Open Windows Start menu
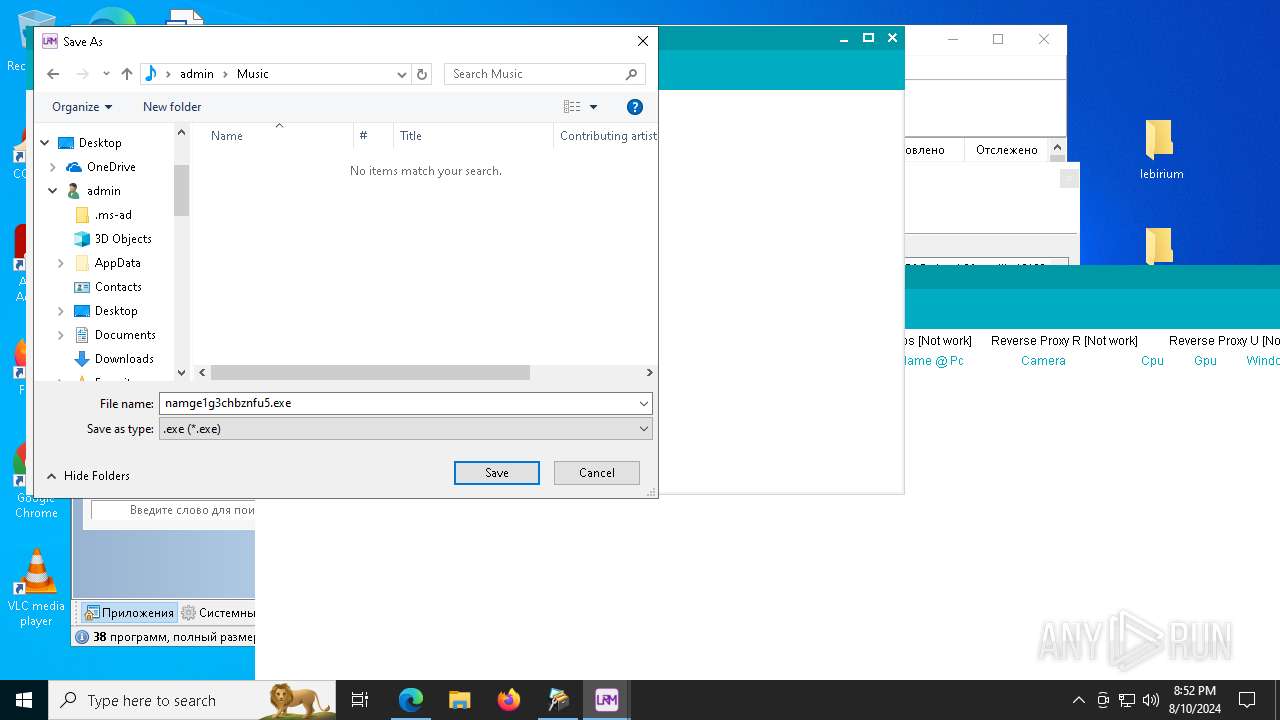Image resolution: width=1280 pixels, height=720 pixels. tap(24, 700)
